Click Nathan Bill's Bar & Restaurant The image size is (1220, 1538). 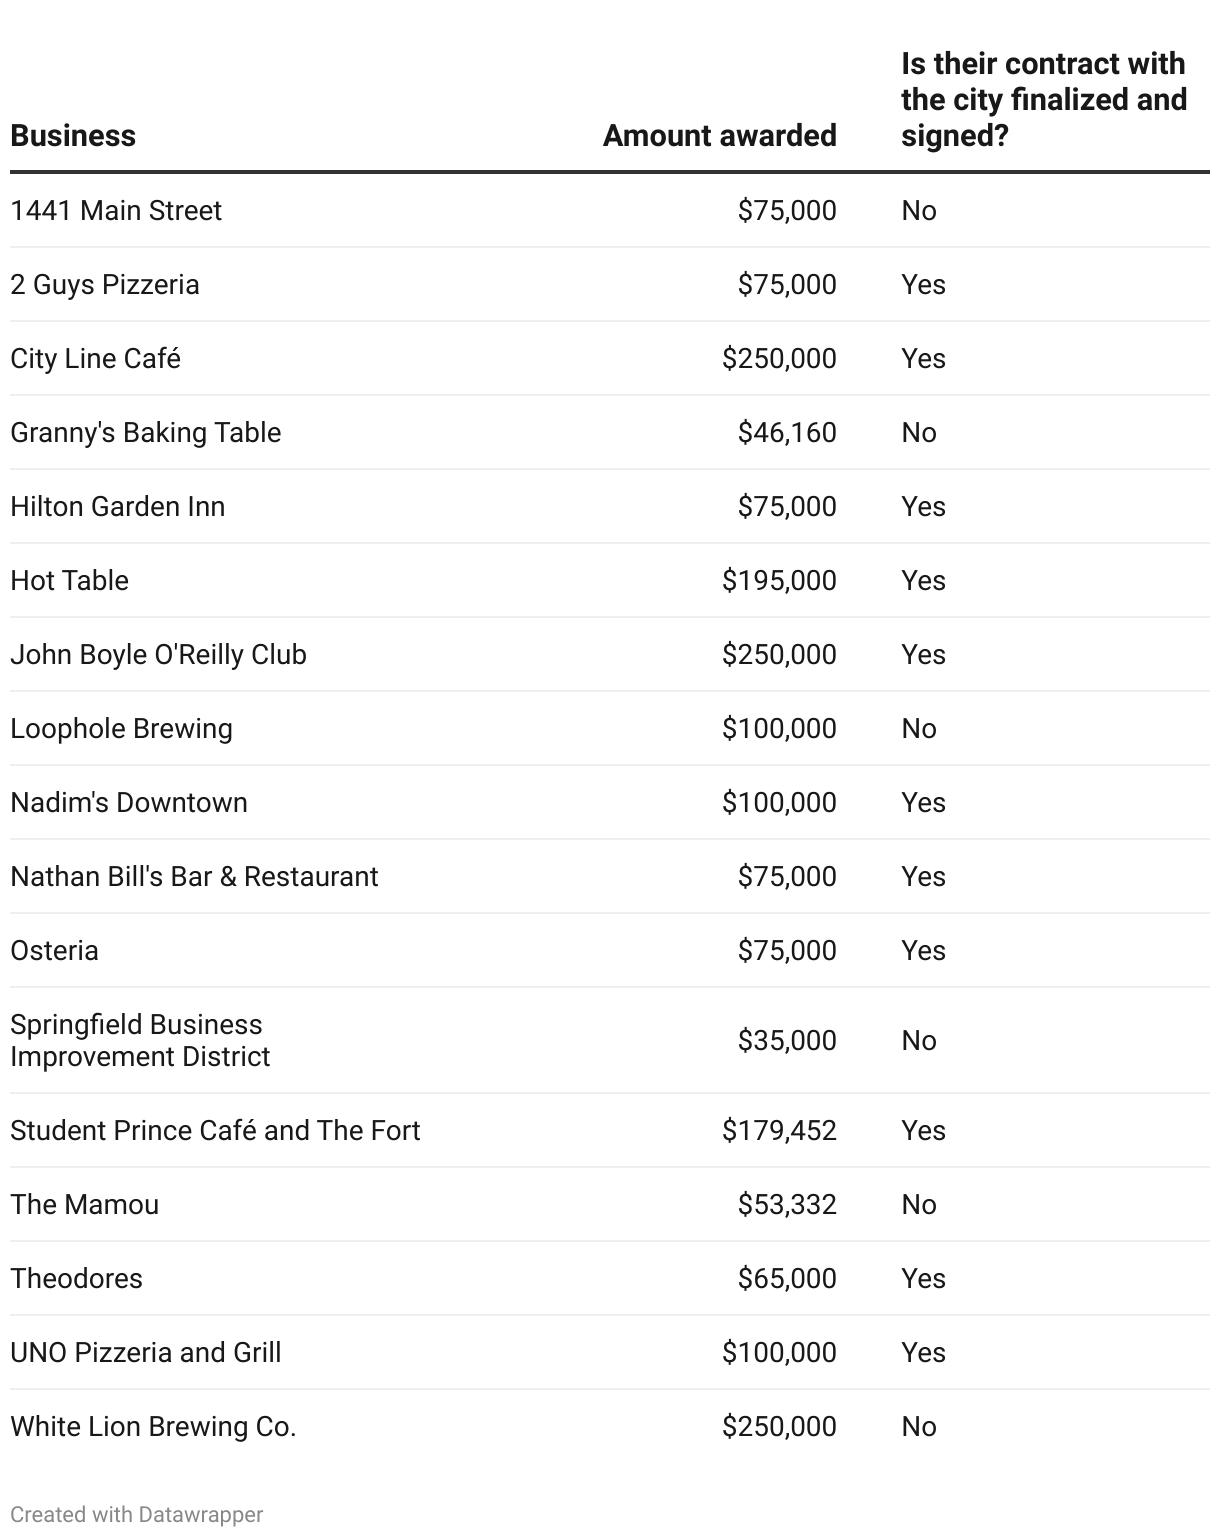point(194,877)
